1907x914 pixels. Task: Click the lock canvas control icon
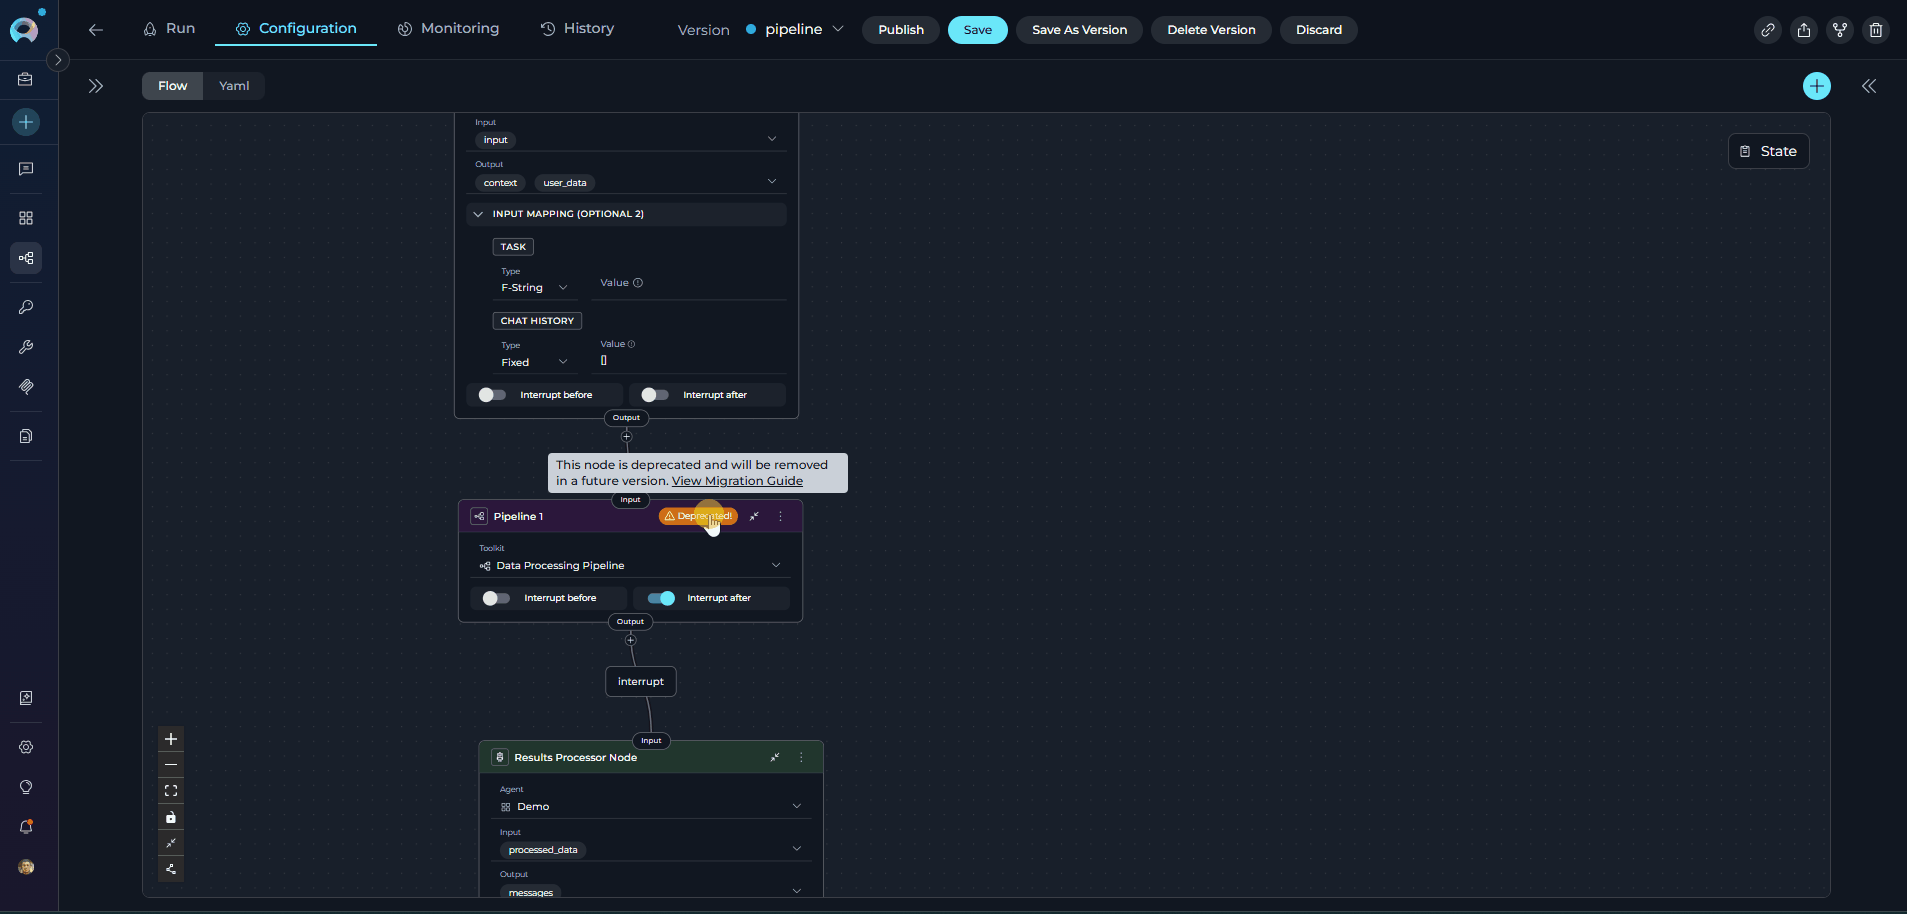(171, 817)
